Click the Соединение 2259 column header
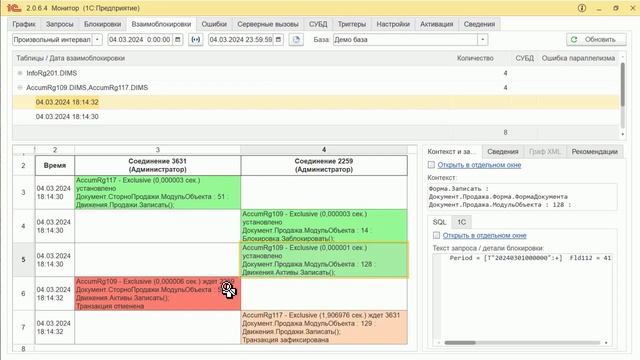 [x=324, y=165]
